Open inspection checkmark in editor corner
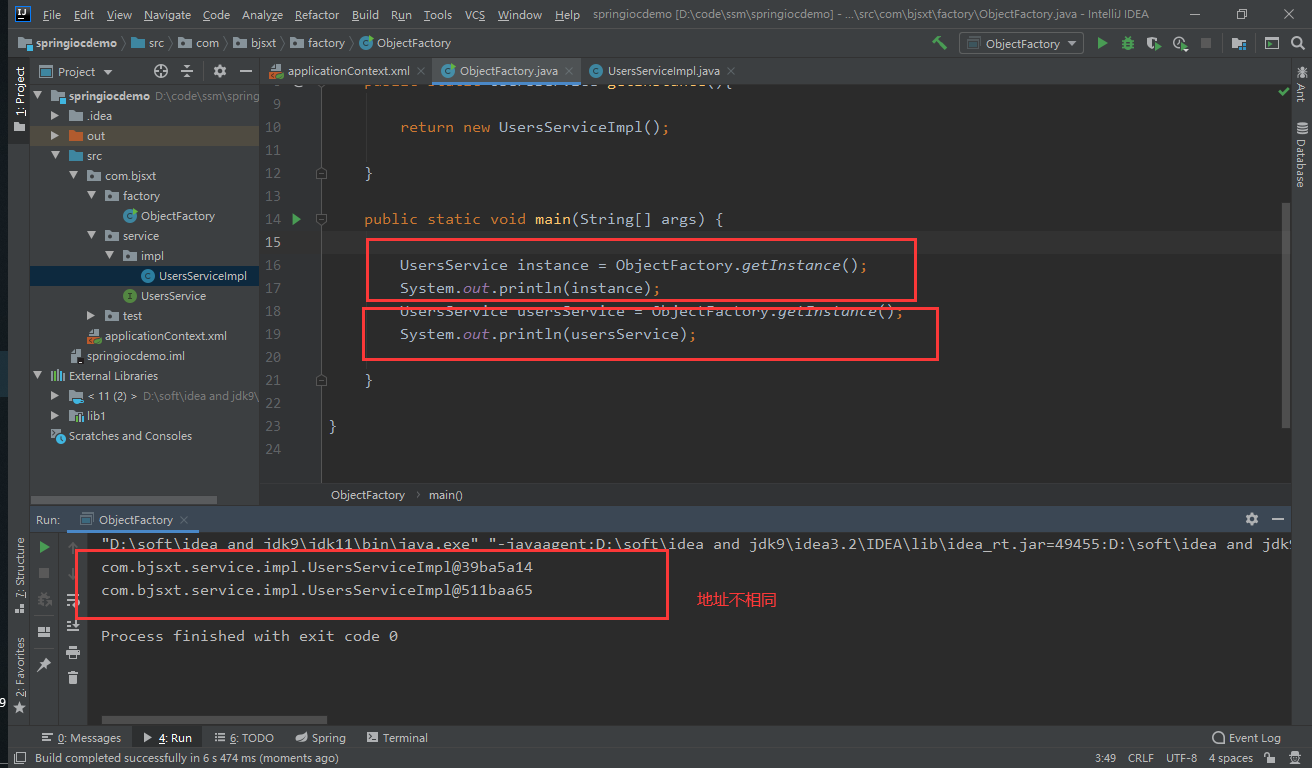 (x=1284, y=91)
